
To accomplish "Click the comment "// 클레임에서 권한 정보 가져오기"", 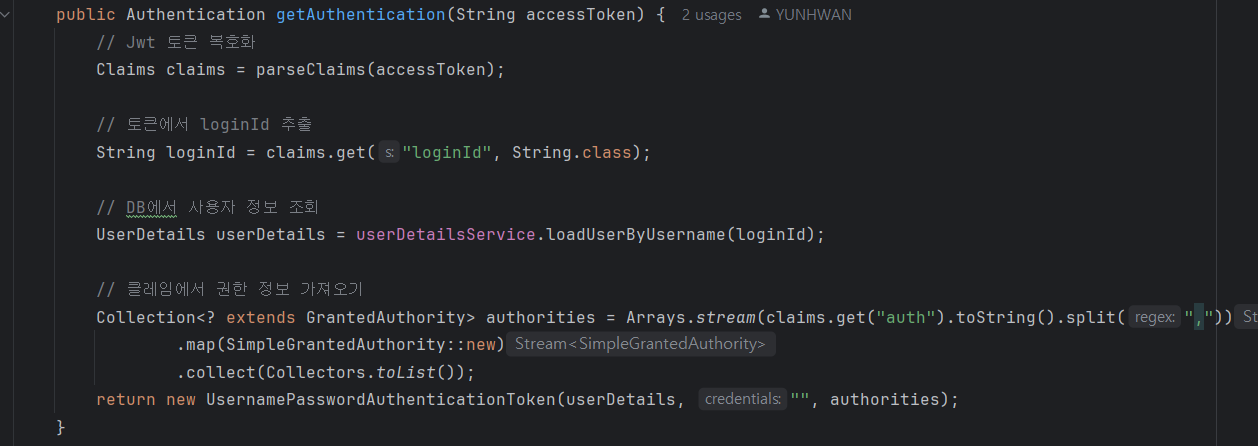I will pyautogui.click(x=229, y=290).
